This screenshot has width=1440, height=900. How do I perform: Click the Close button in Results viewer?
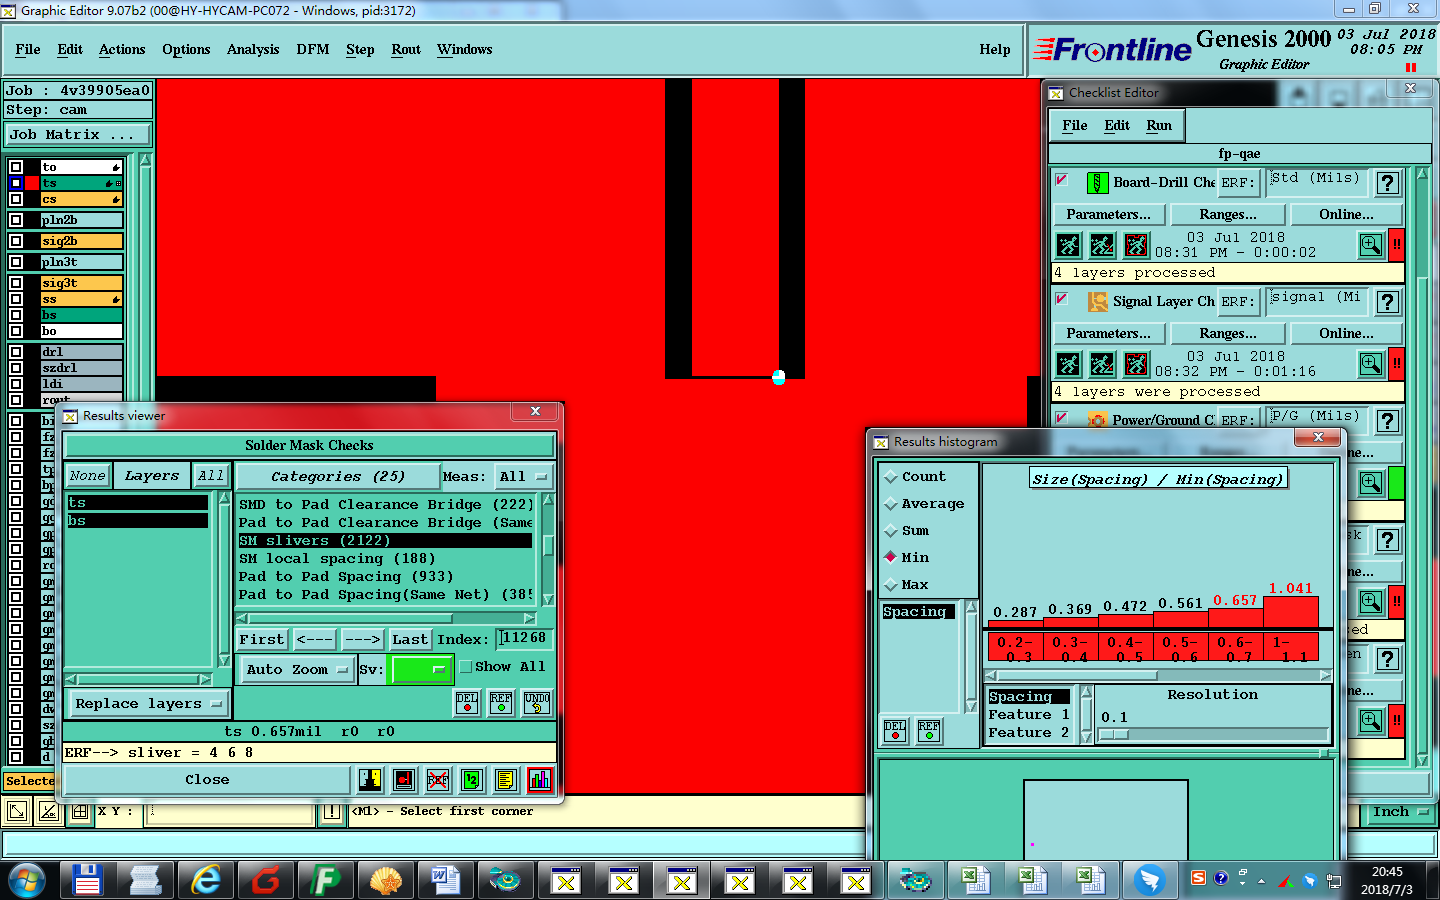point(207,779)
